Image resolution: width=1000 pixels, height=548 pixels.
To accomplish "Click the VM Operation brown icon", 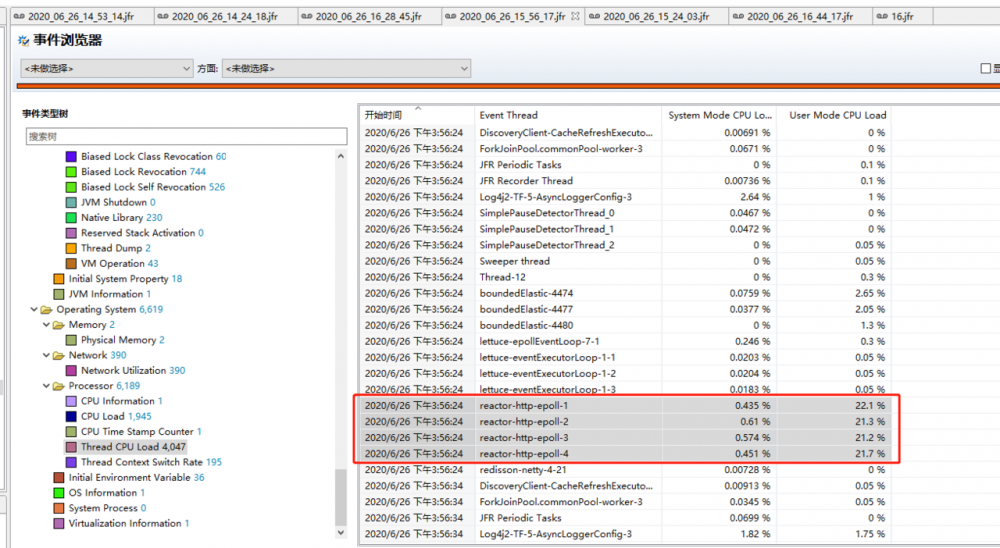I will (x=71, y=263).
